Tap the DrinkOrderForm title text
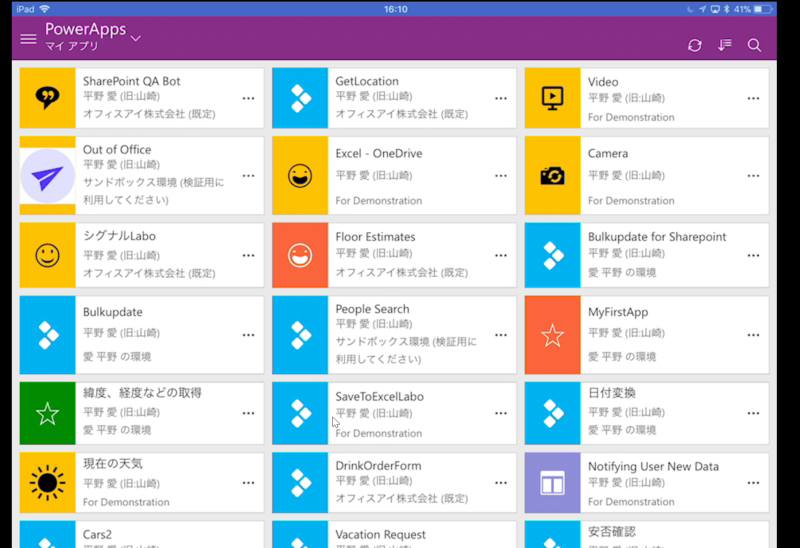The image size is (800, 548). 378,465
